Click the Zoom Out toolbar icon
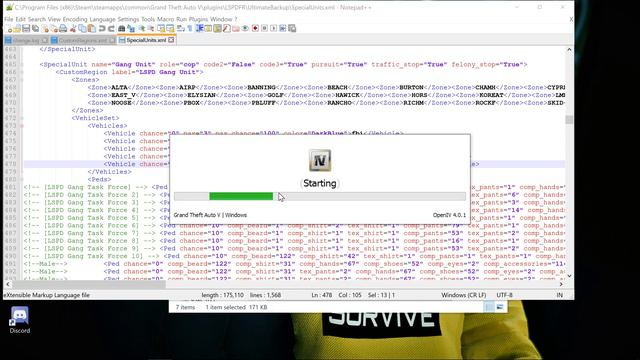Viewport: 640px width, 360px height. [x=151, y=29]
